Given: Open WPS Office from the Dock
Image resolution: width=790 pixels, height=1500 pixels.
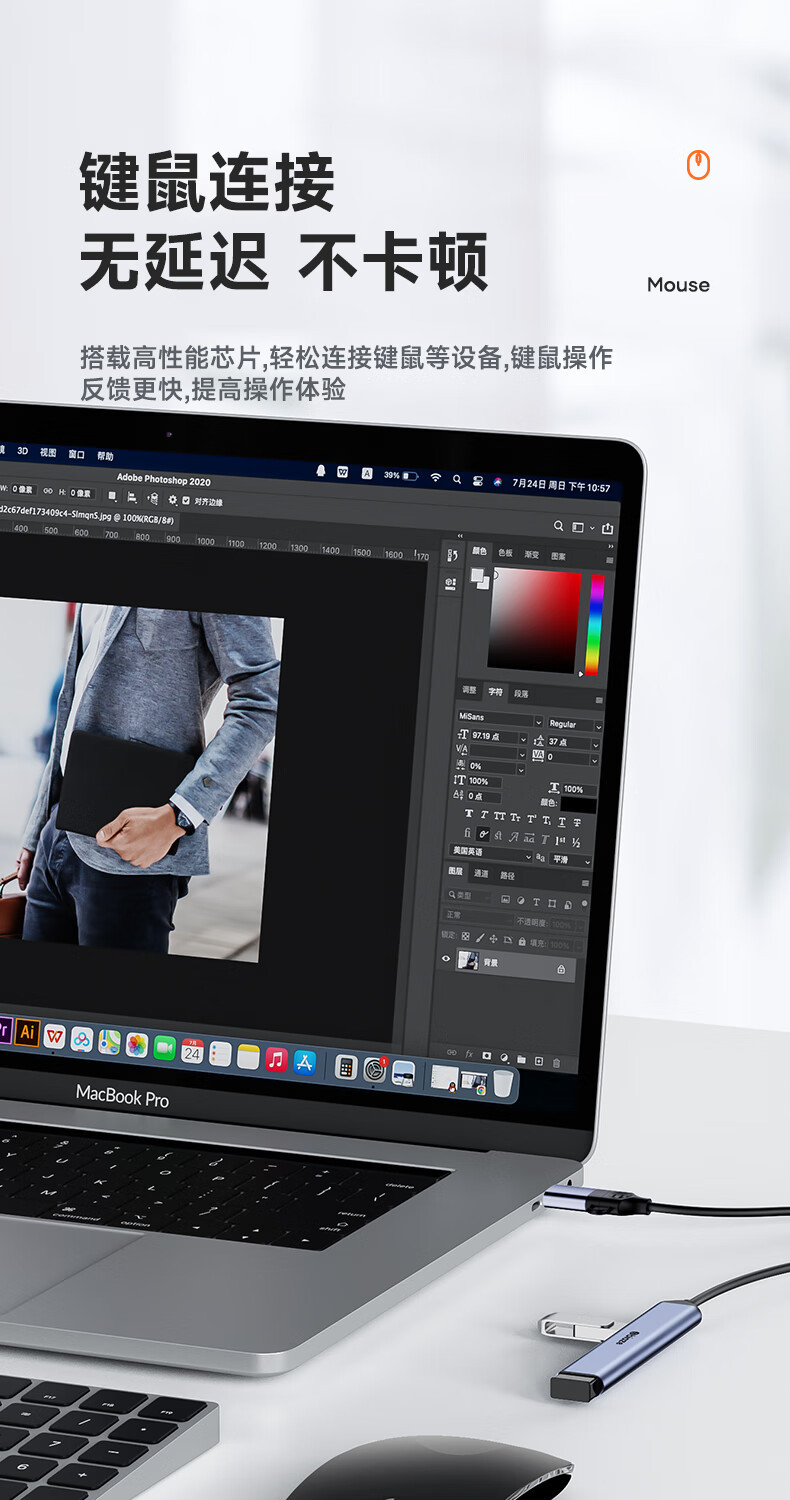Looking at the screenshot, I should click(x=55, y=1036).
